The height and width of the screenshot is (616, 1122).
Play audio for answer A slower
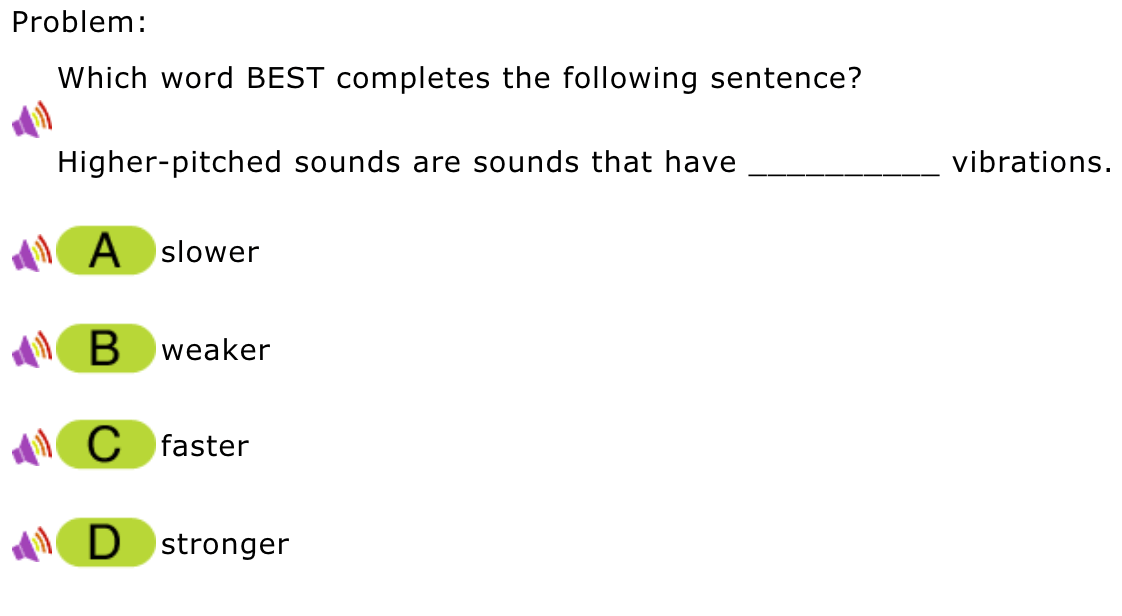(32, 253)
